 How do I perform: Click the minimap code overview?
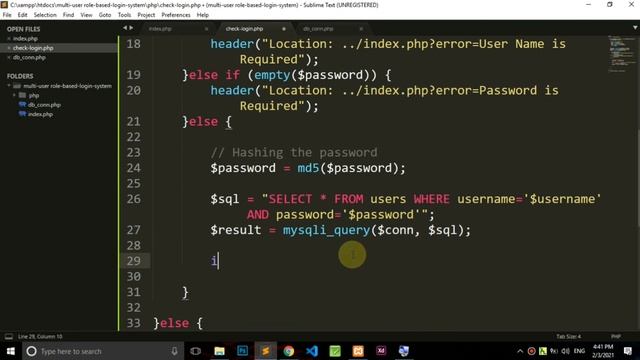pos(622,53)
